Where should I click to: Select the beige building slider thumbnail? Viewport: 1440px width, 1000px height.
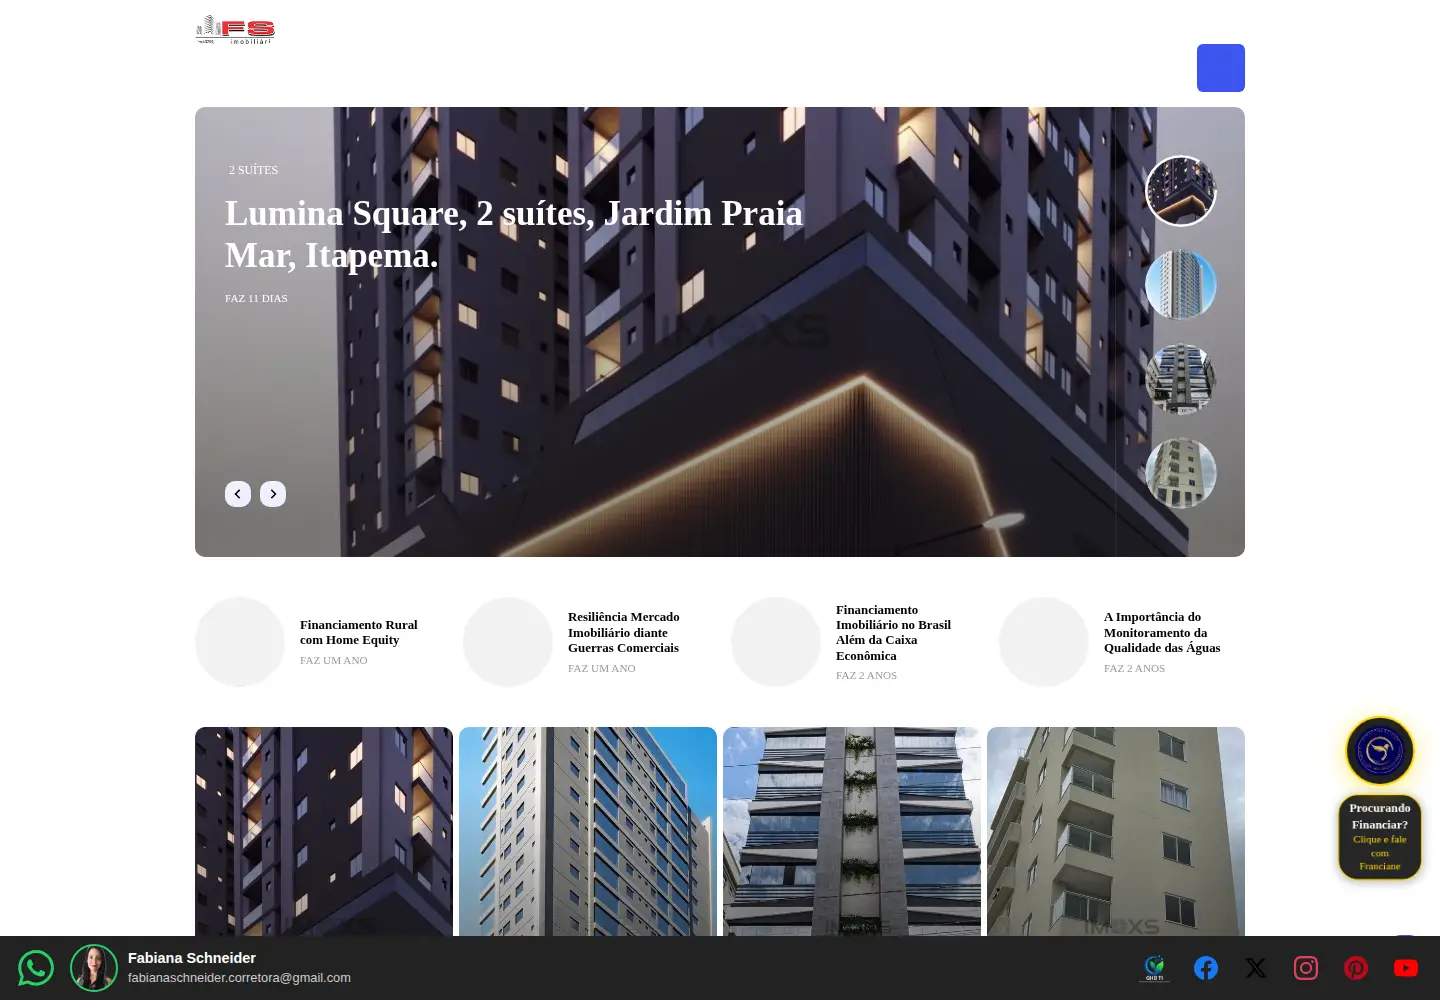[x=1181, y=473]
